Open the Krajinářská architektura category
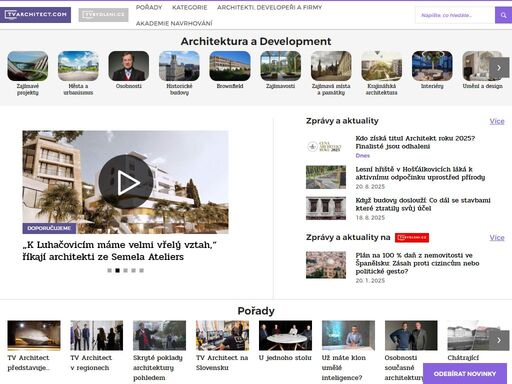The width and height of the screenshot is (512, 384). tap(382, 66)
